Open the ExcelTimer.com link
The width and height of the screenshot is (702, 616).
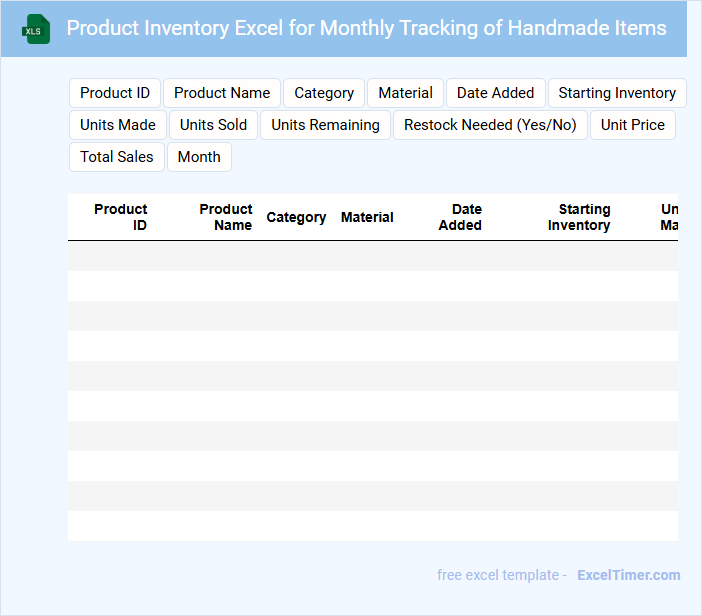point(629,575)
